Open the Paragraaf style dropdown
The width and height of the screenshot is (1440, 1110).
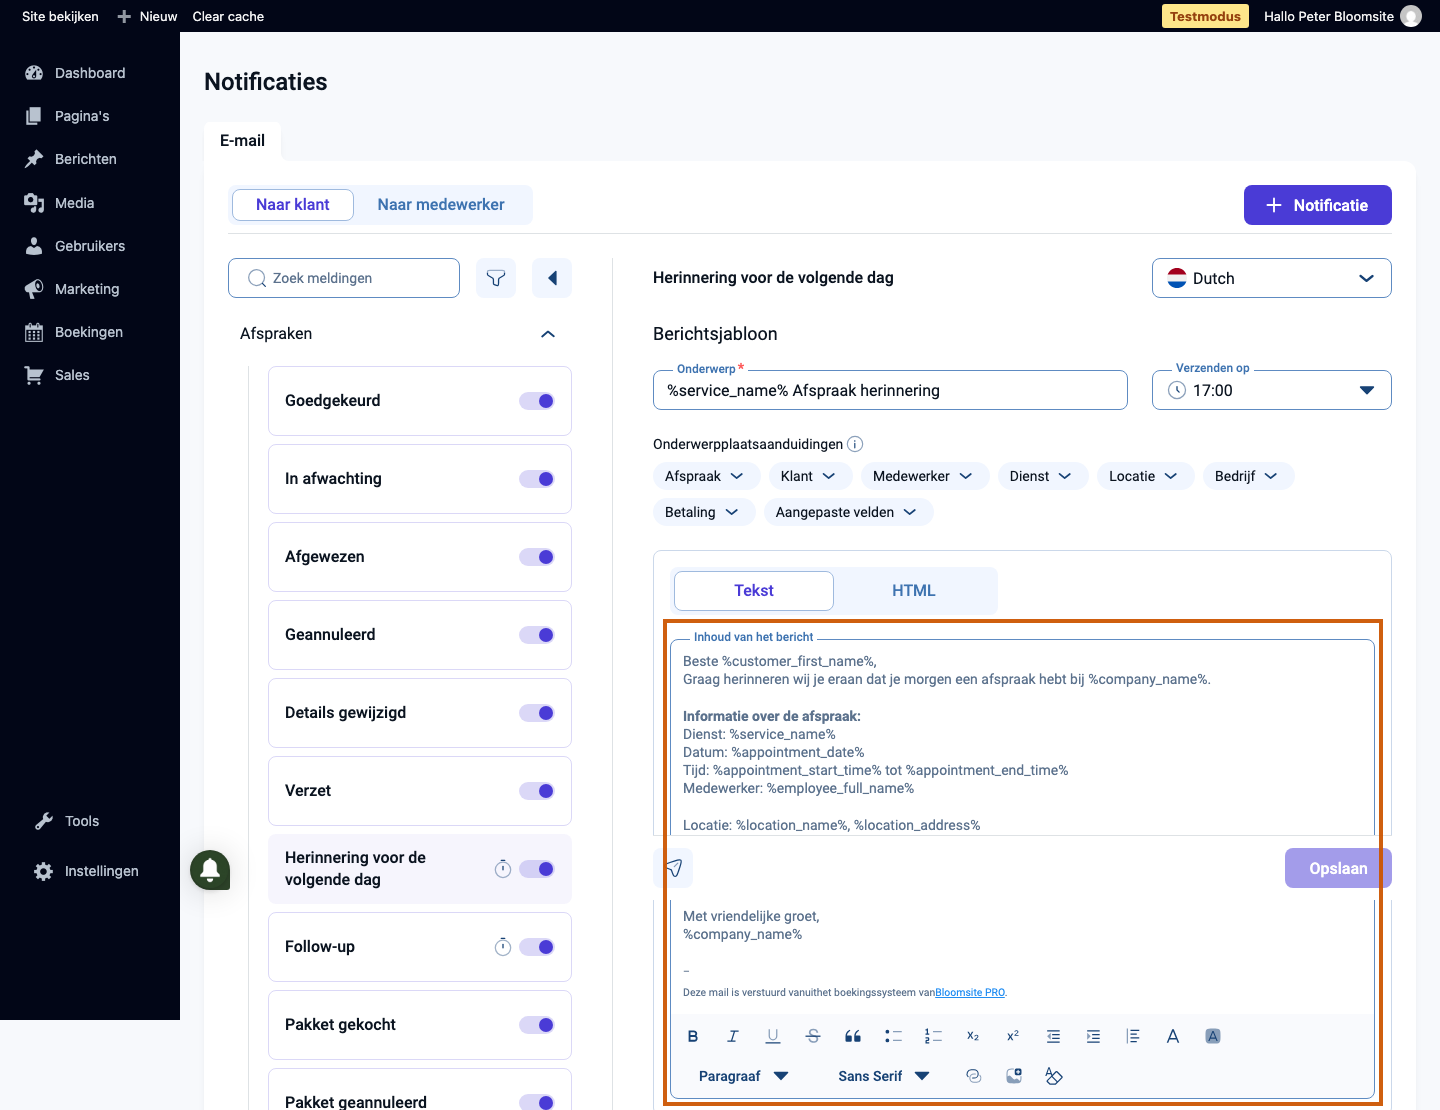click(743, 1076)
